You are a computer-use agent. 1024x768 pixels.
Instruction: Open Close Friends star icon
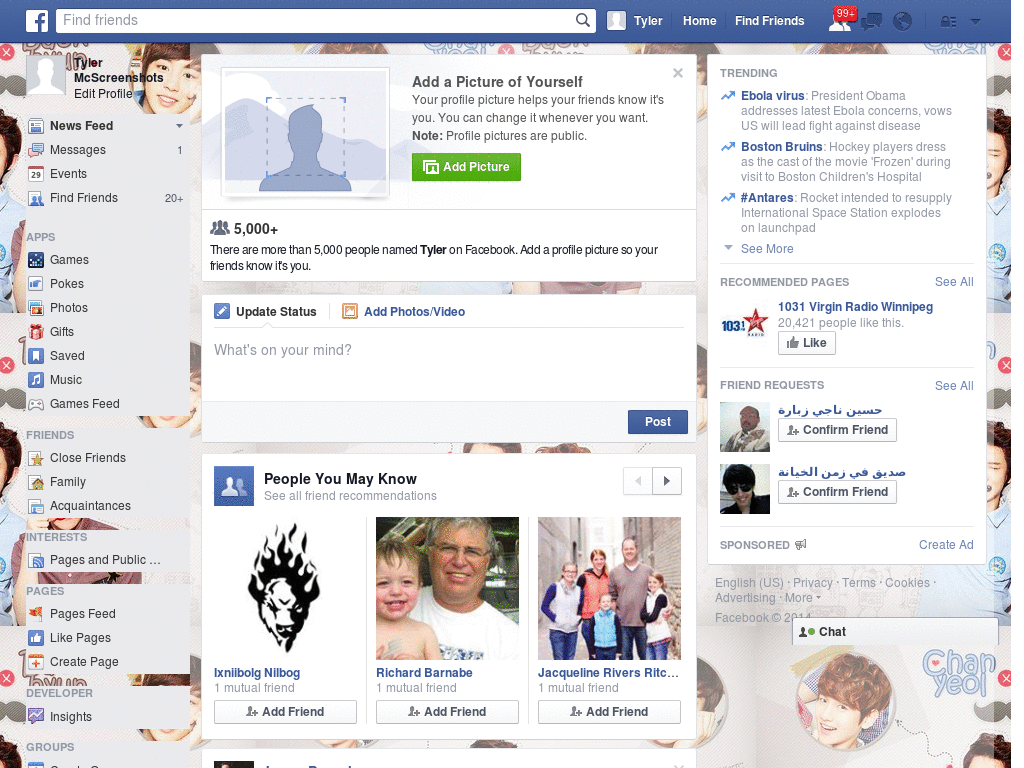(x=36, y=458)
